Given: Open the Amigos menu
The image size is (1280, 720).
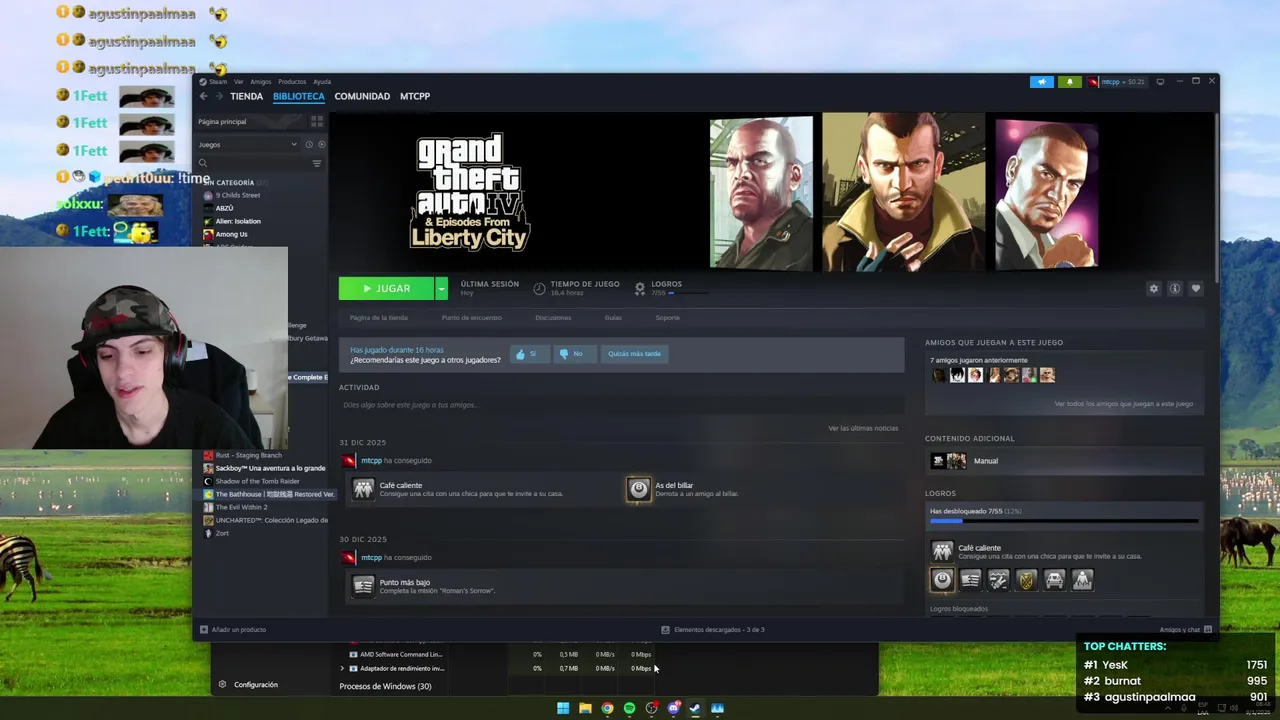Looking at the screenshot, I should [261, 82].
